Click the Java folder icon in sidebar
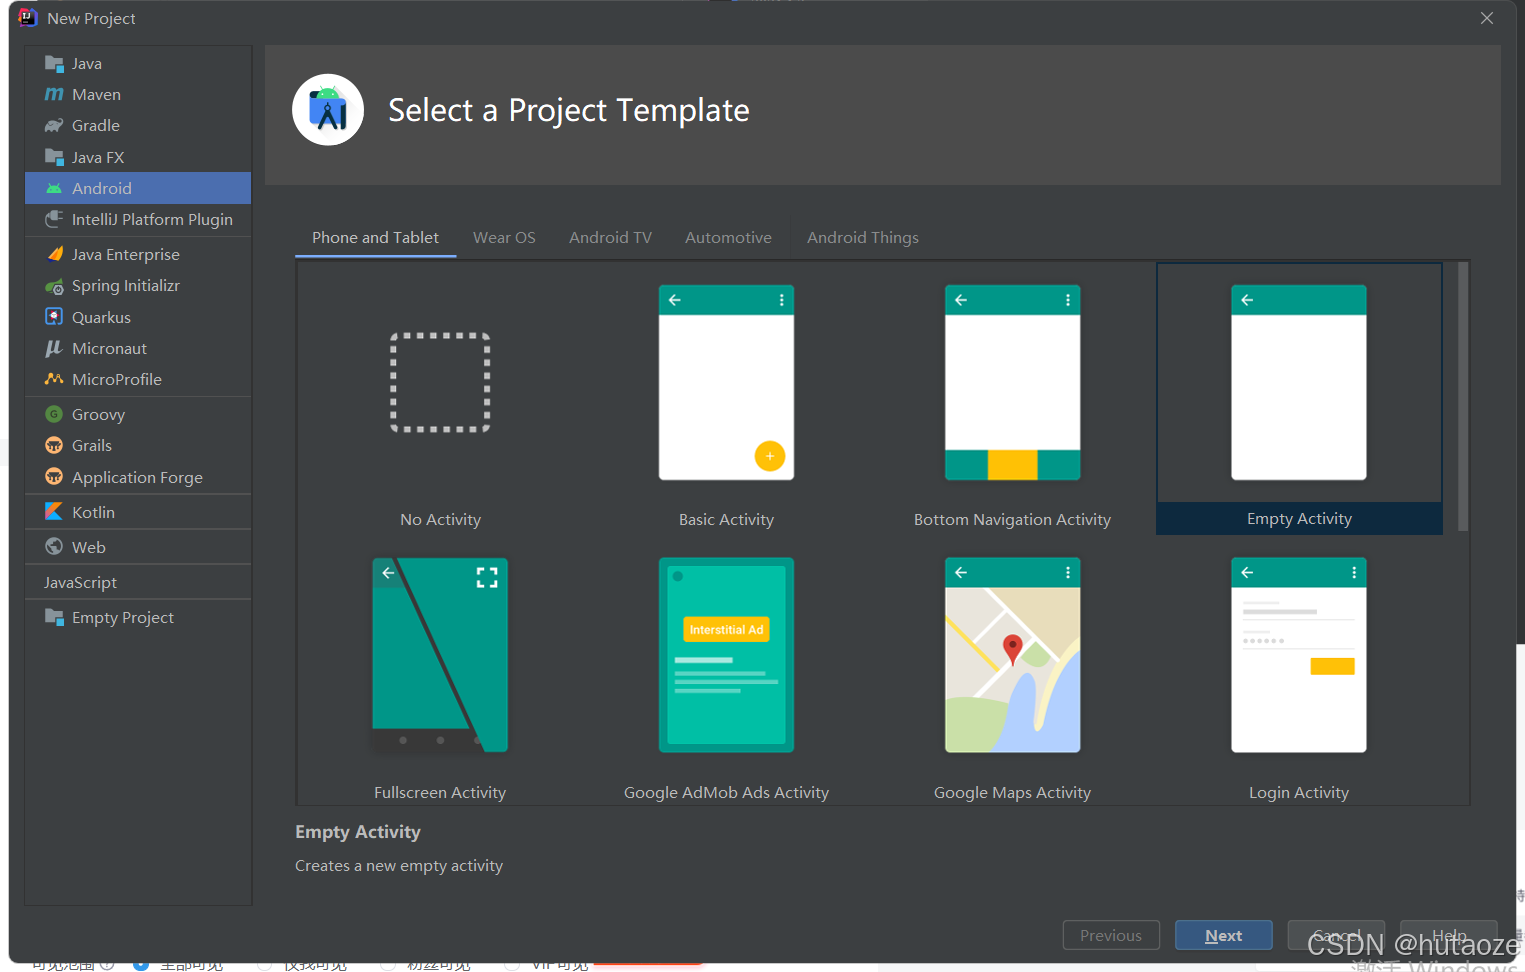Viewport: 1525px width, 972px height. point(54,63)
